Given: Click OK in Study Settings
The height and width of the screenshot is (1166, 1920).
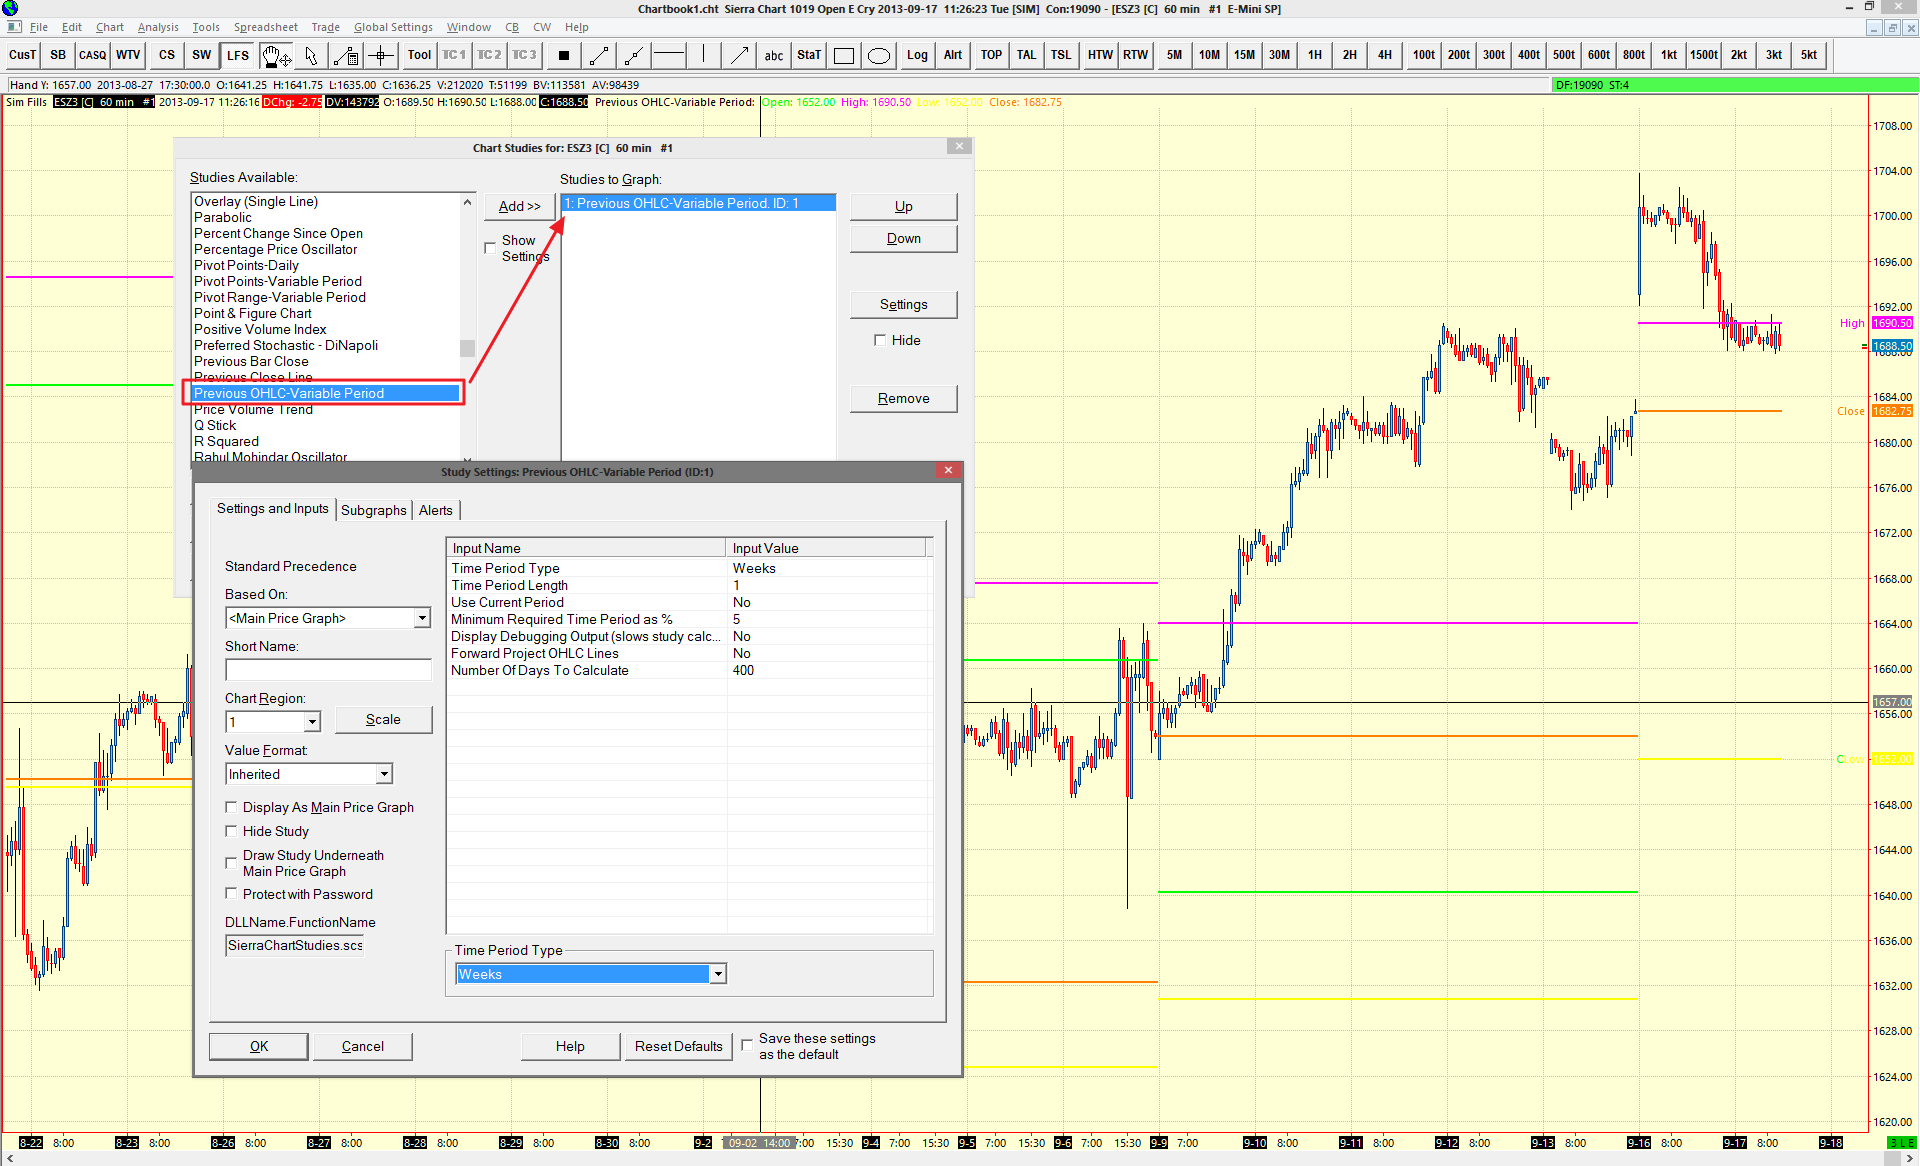Looking at the screenshot, I should tap(259, 1046).
